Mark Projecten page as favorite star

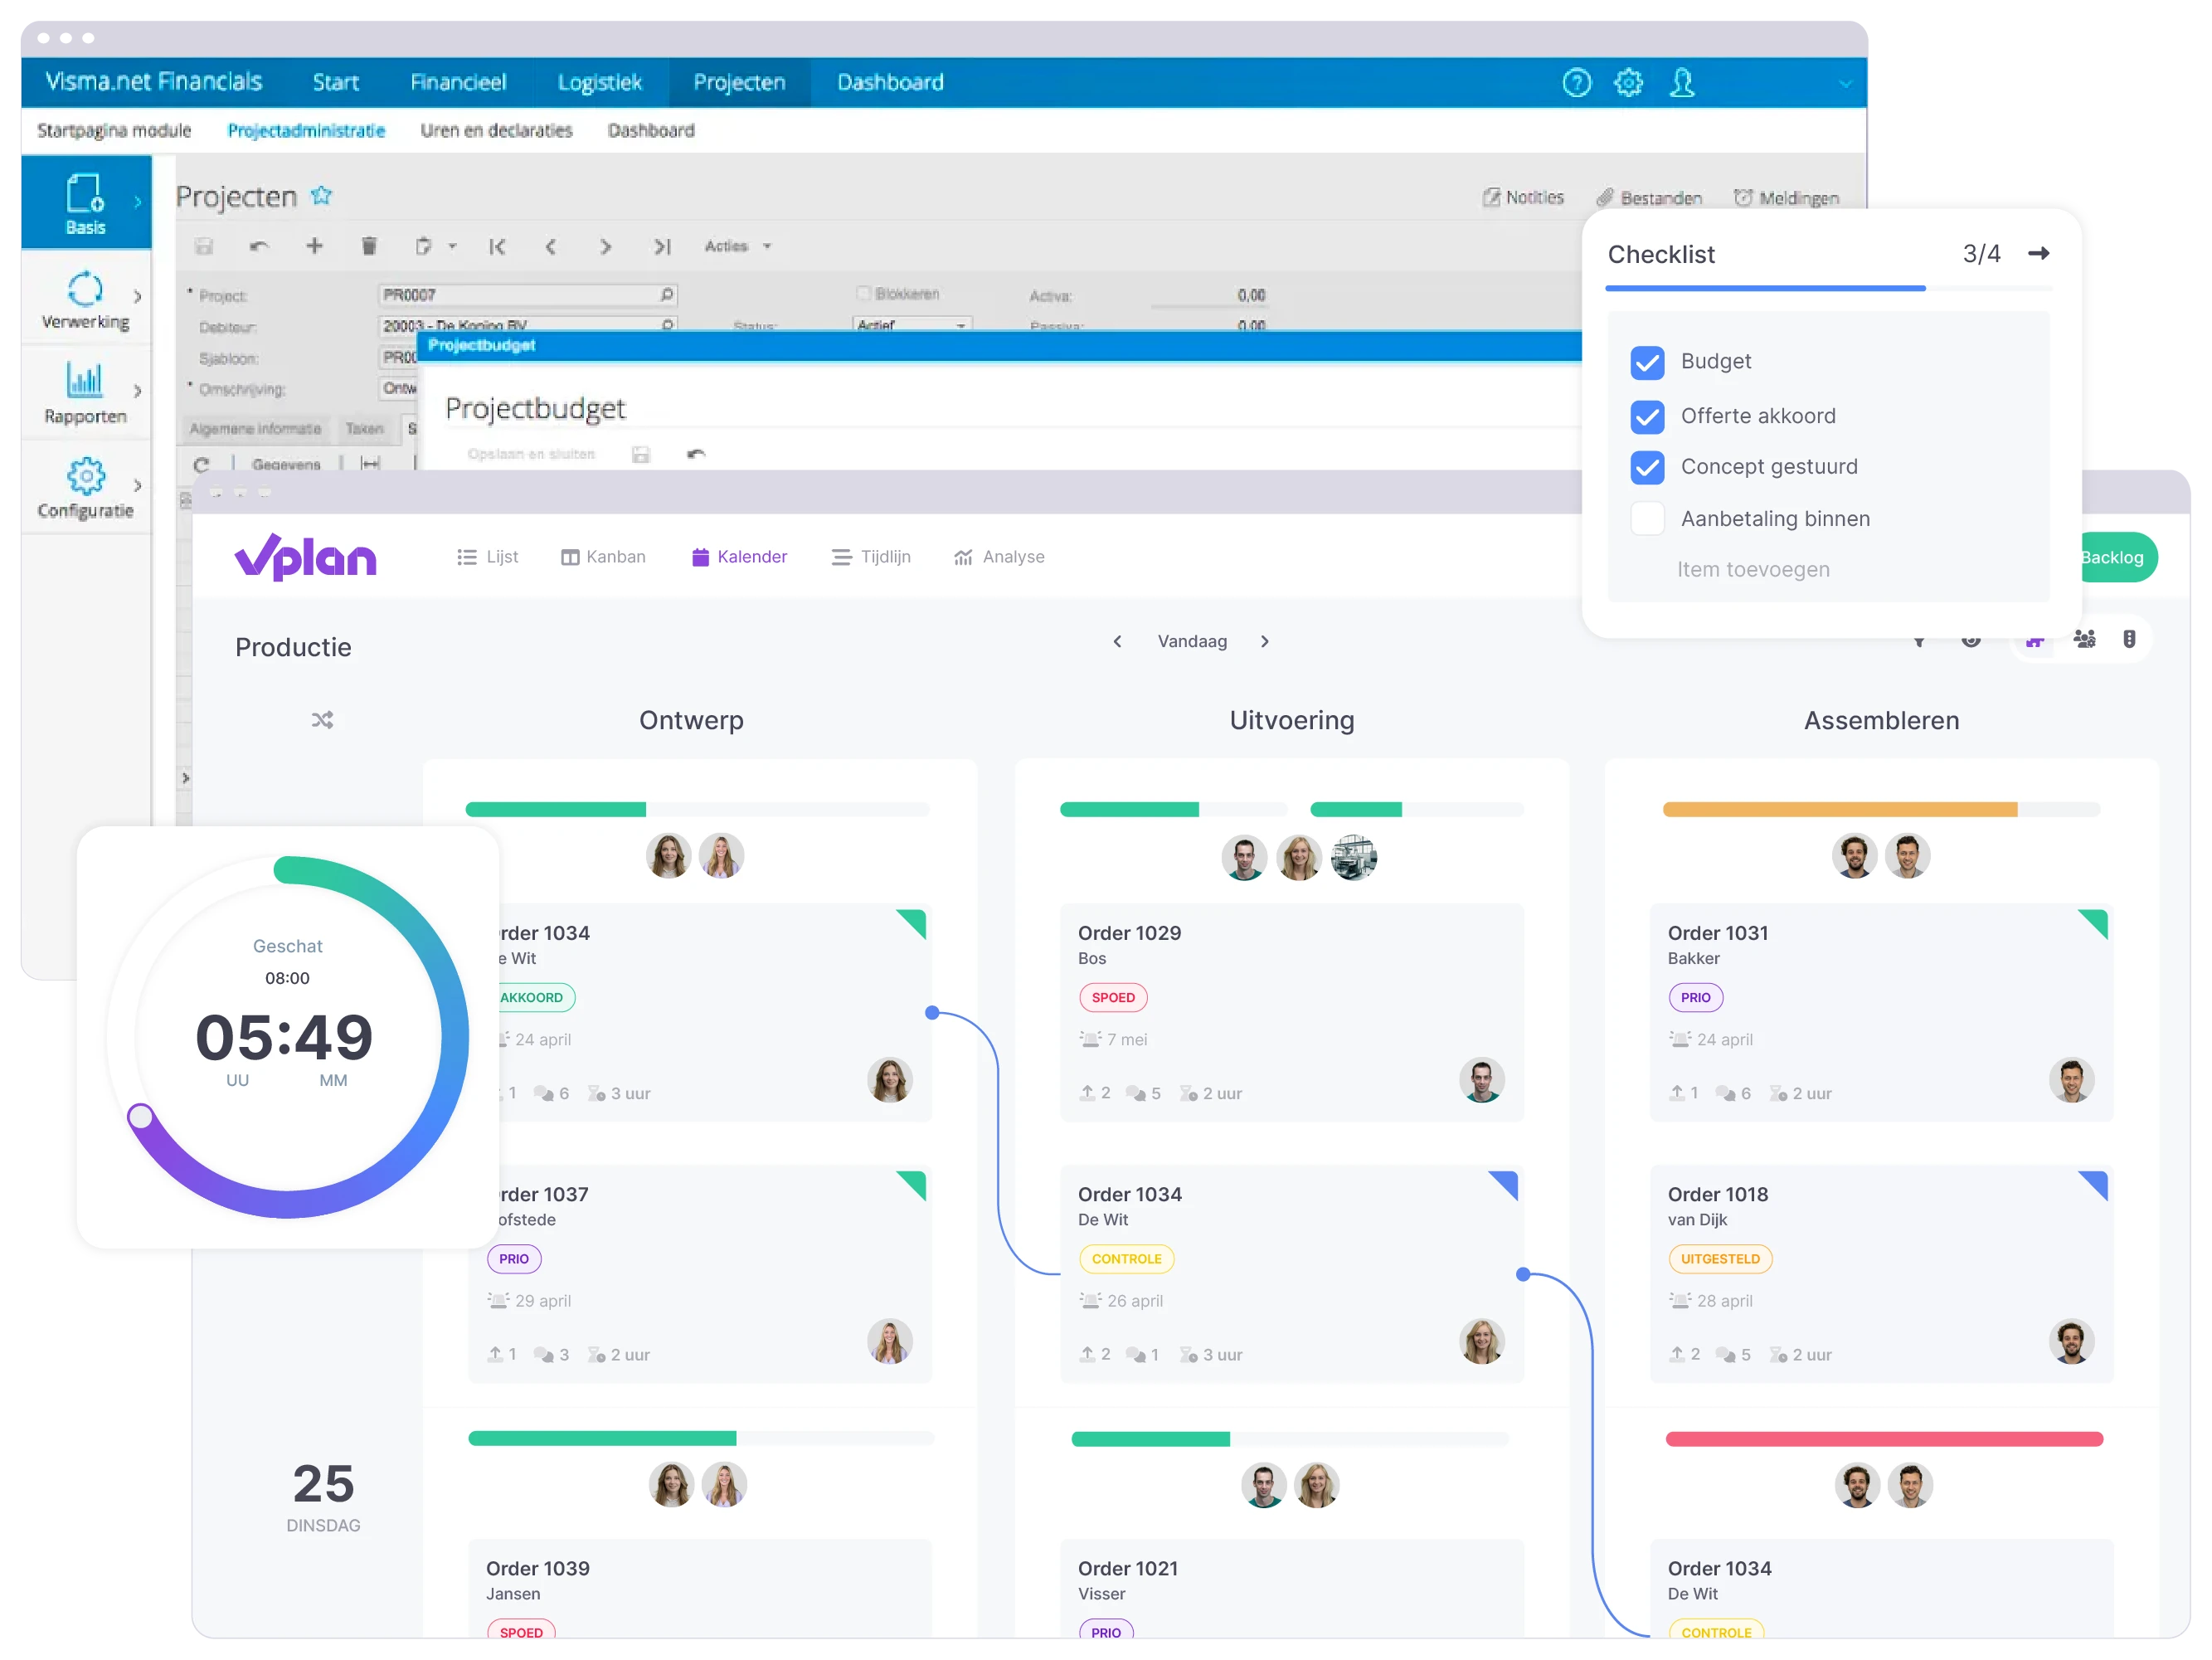click(x=321, y=195)
